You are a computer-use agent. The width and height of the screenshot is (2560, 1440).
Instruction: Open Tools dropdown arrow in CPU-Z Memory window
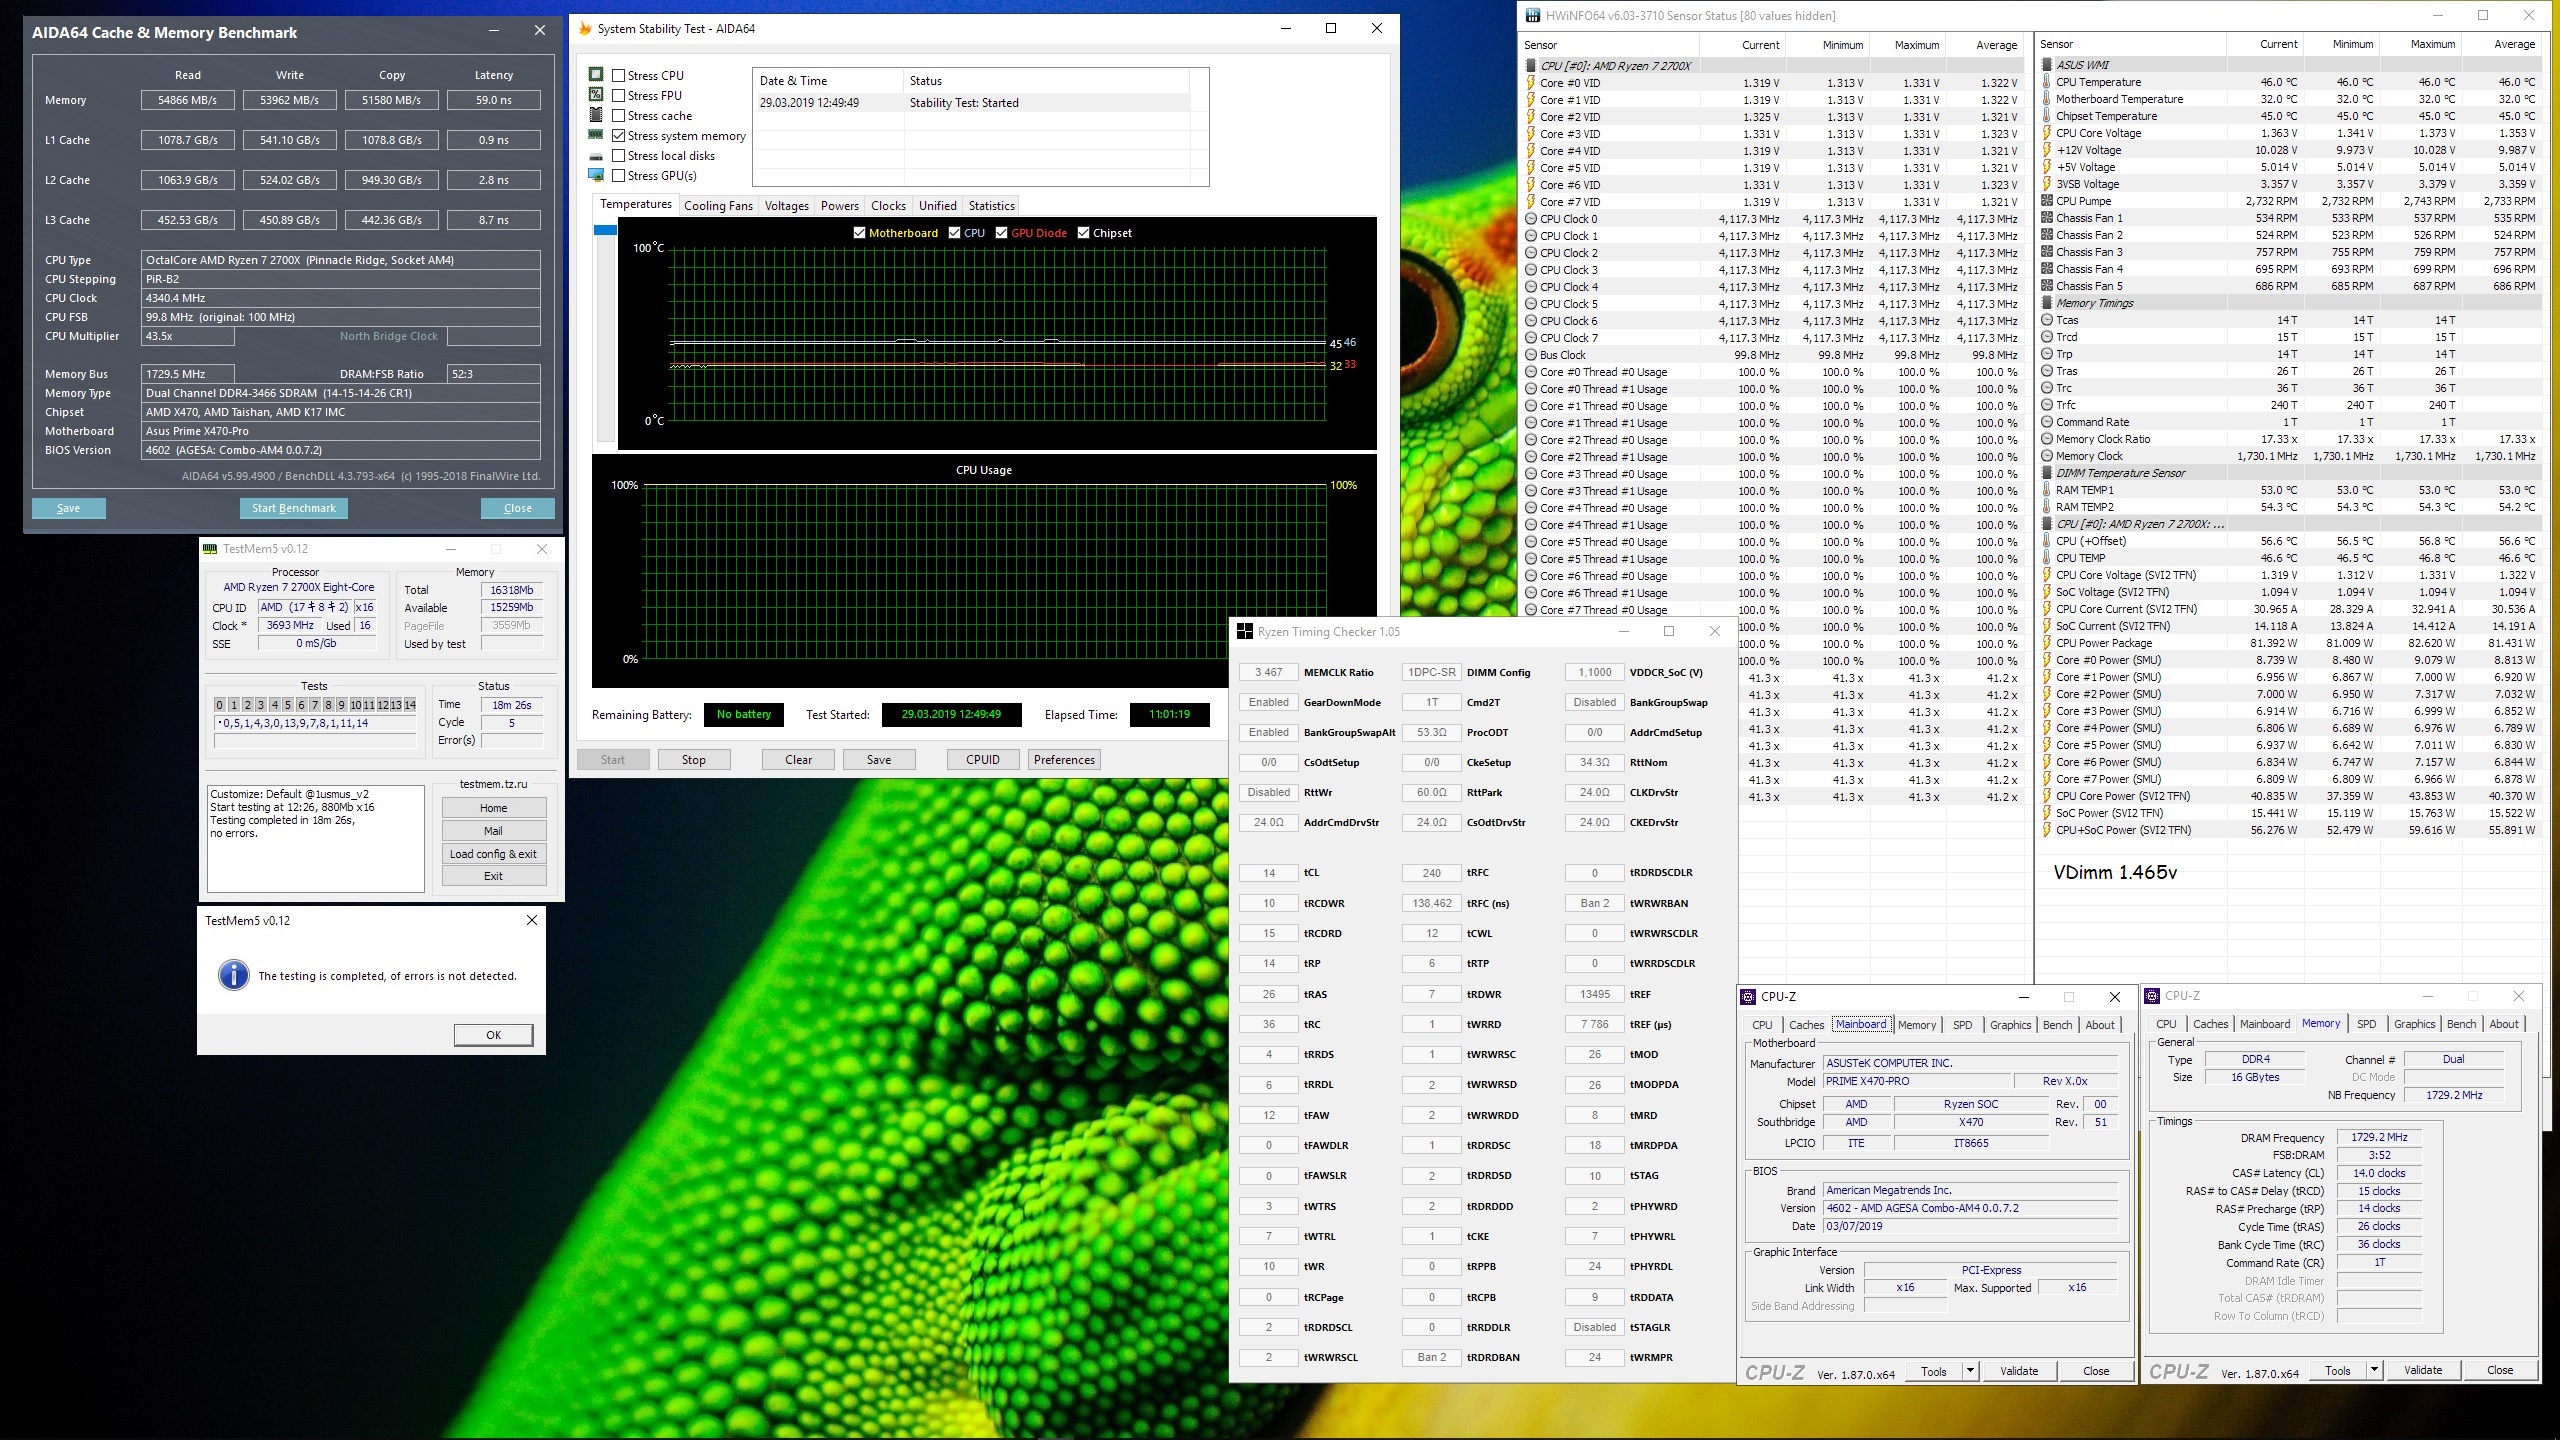pos(2373,1370)
